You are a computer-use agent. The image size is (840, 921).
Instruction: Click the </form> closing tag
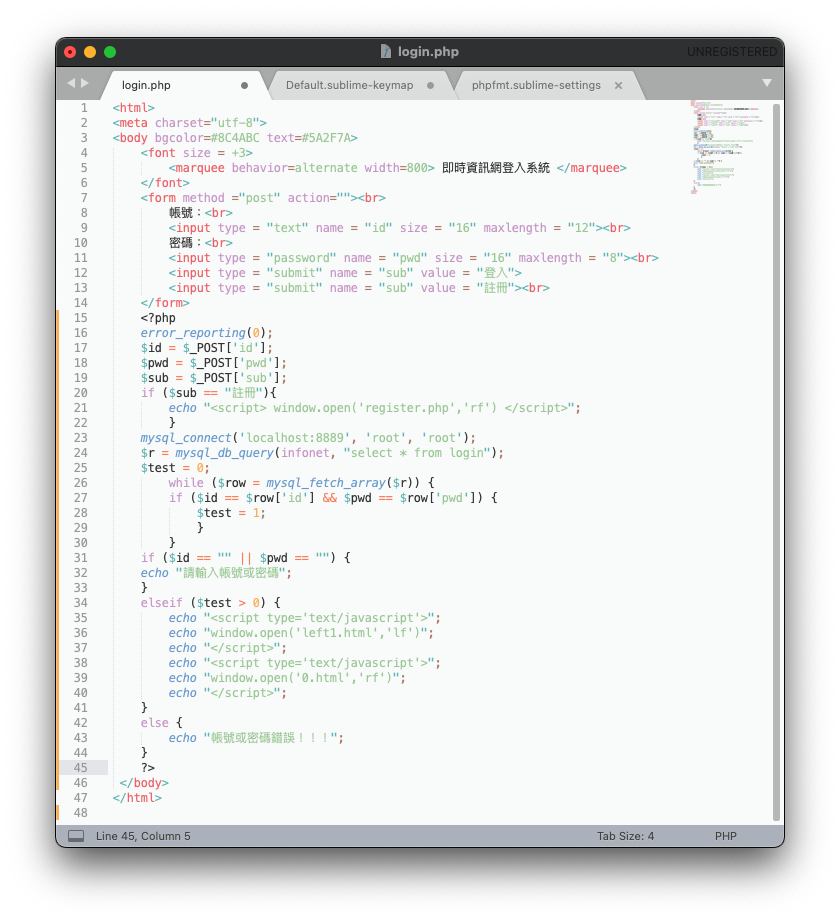[165, 302]
